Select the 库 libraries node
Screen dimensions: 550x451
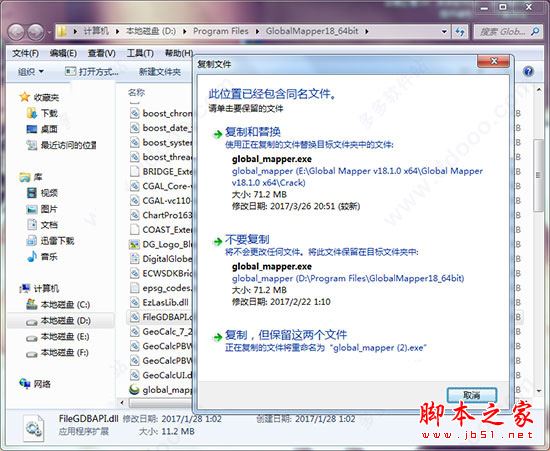pyautogui.click(x=31, y=177)
